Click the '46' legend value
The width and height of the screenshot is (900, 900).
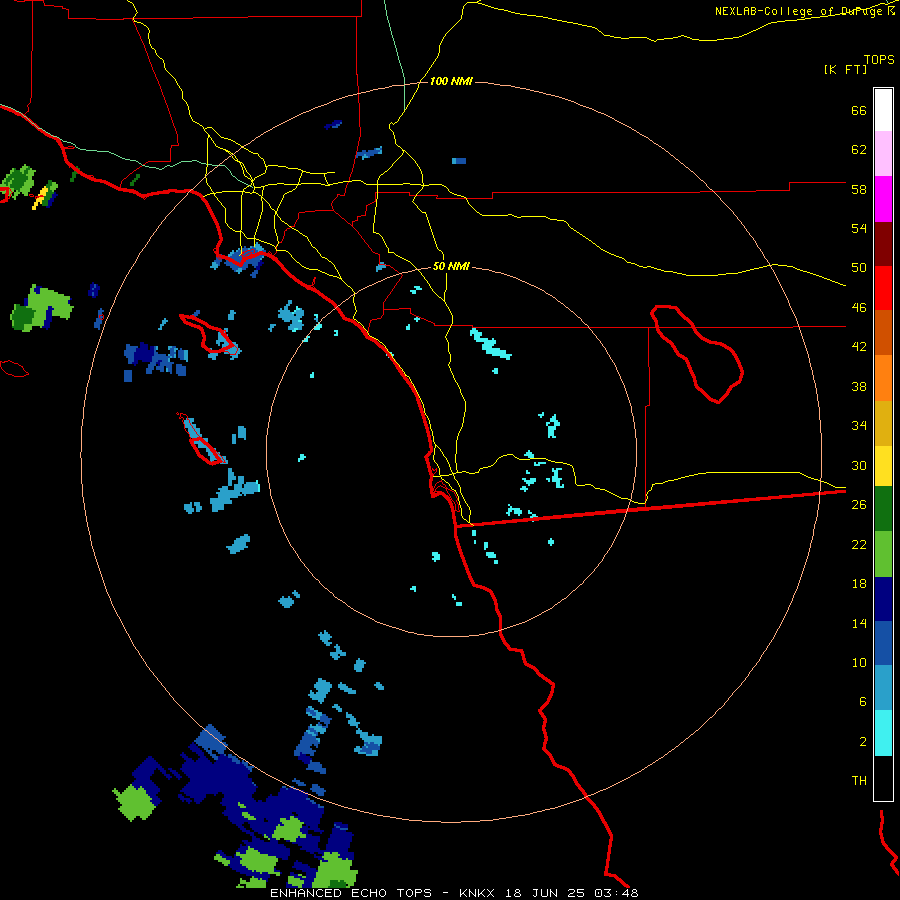coord(859,308)
